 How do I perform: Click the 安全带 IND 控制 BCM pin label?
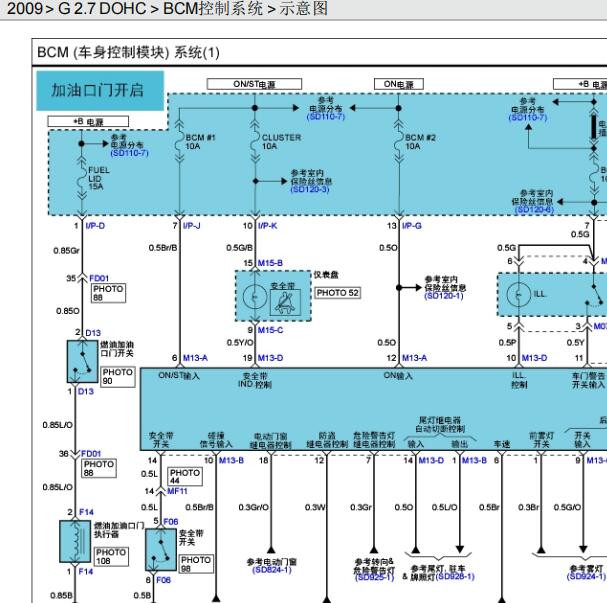[255, 380]
